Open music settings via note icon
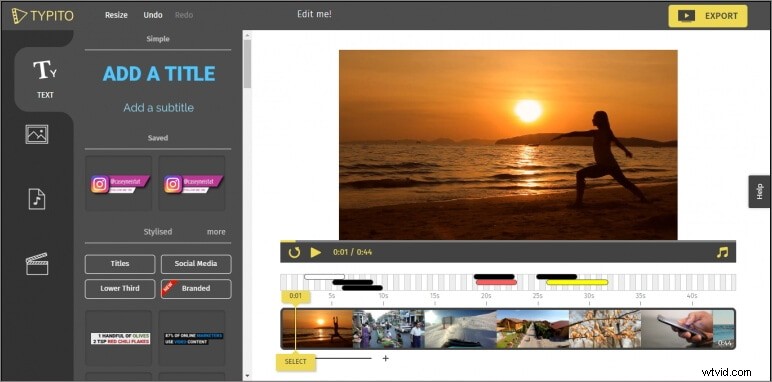Image resolution: width=772 pixels, height=382 pixels. (722, 253)
